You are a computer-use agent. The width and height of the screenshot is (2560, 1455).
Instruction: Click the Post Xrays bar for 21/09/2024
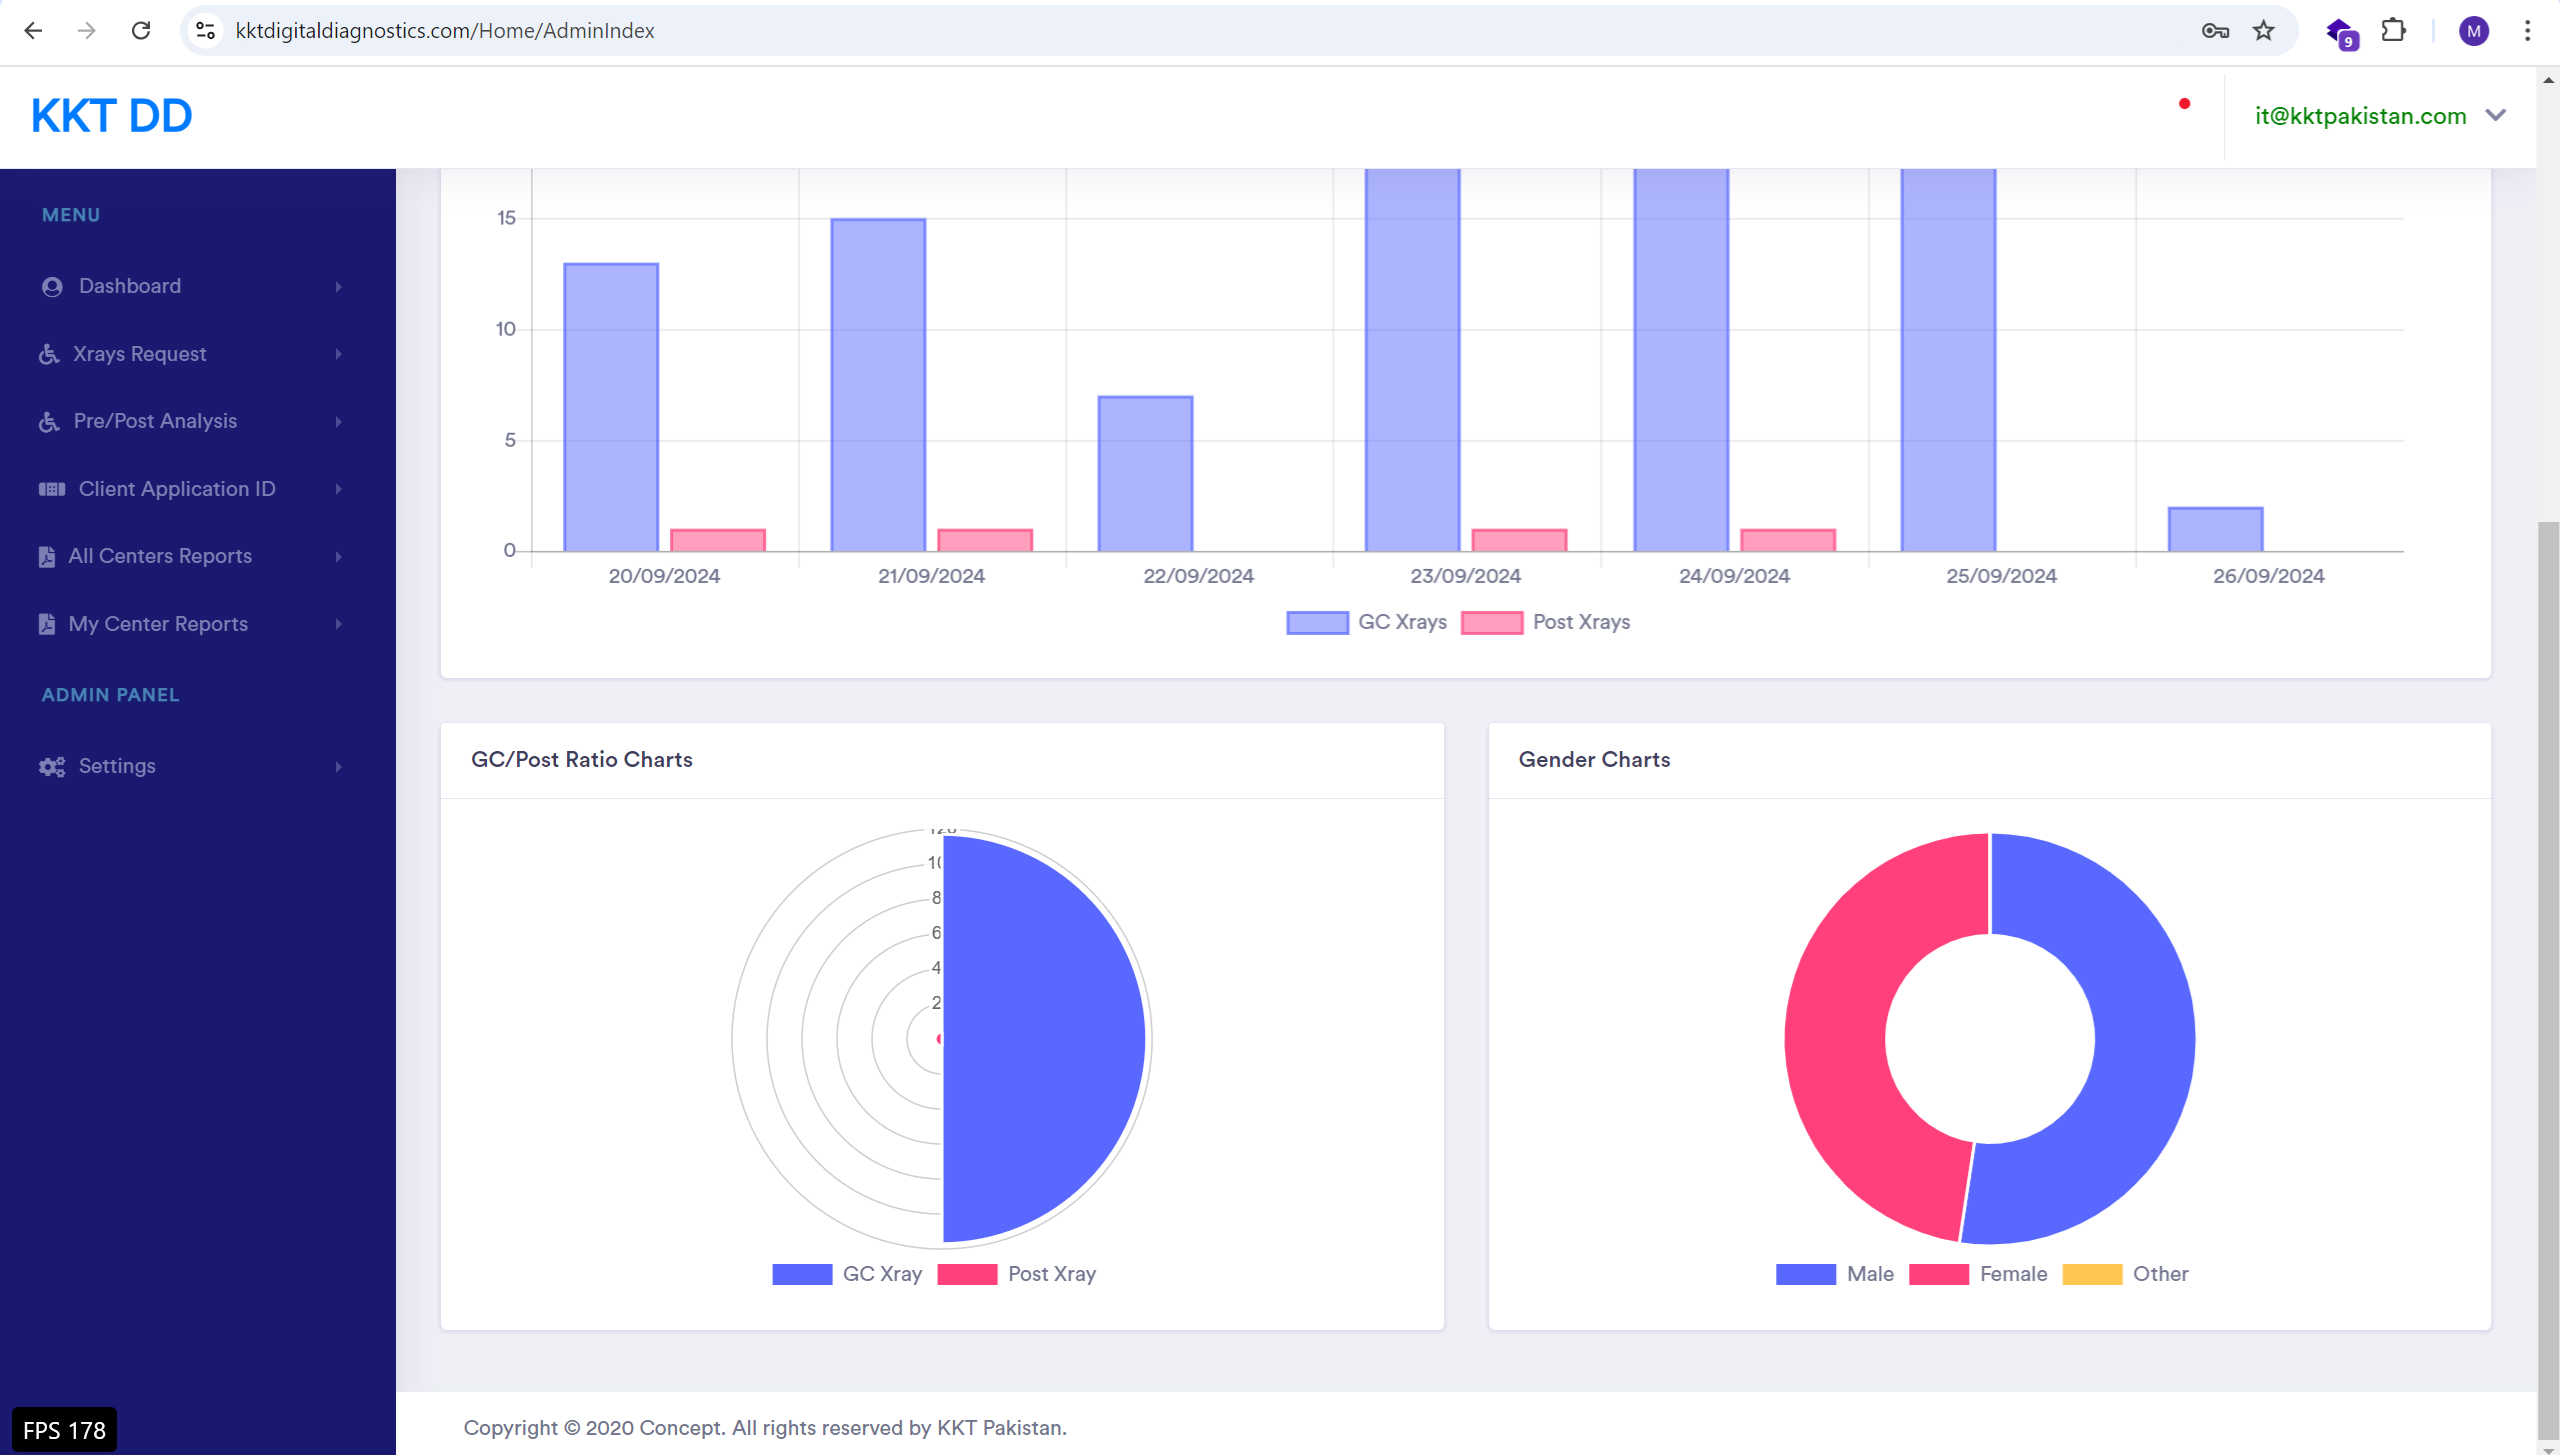[985, 541]
